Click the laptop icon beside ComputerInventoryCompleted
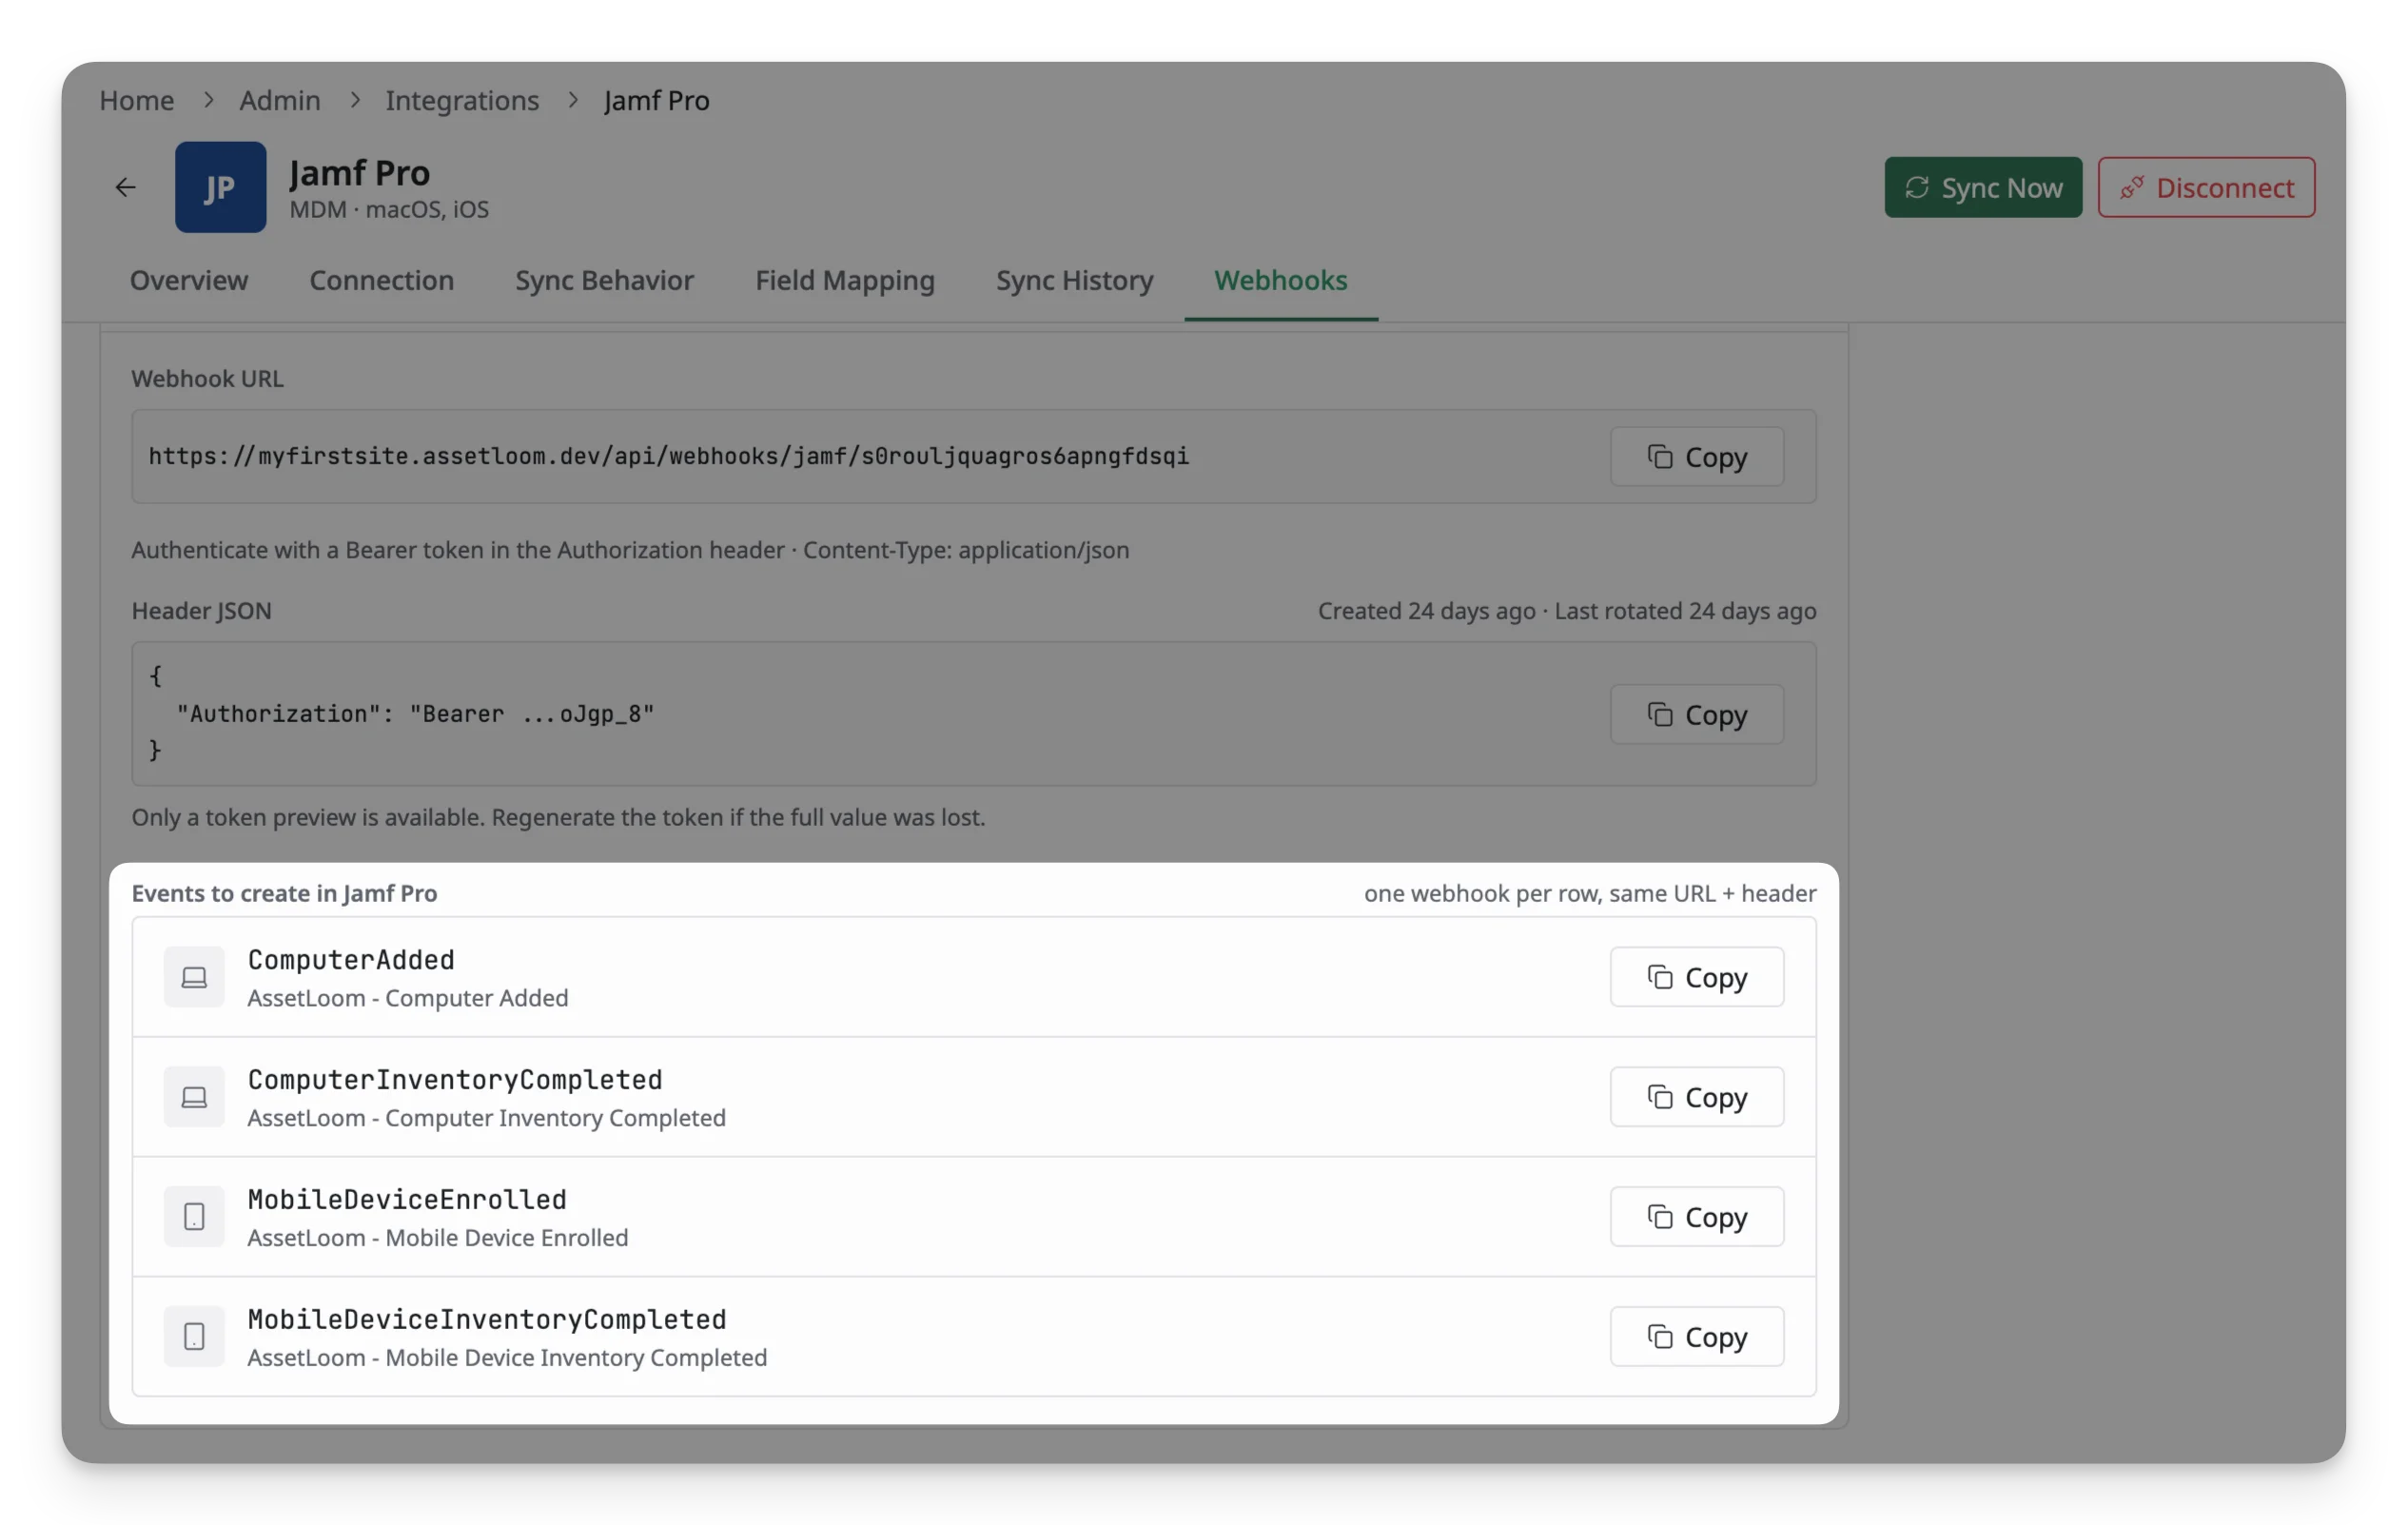 [194, 1097]
